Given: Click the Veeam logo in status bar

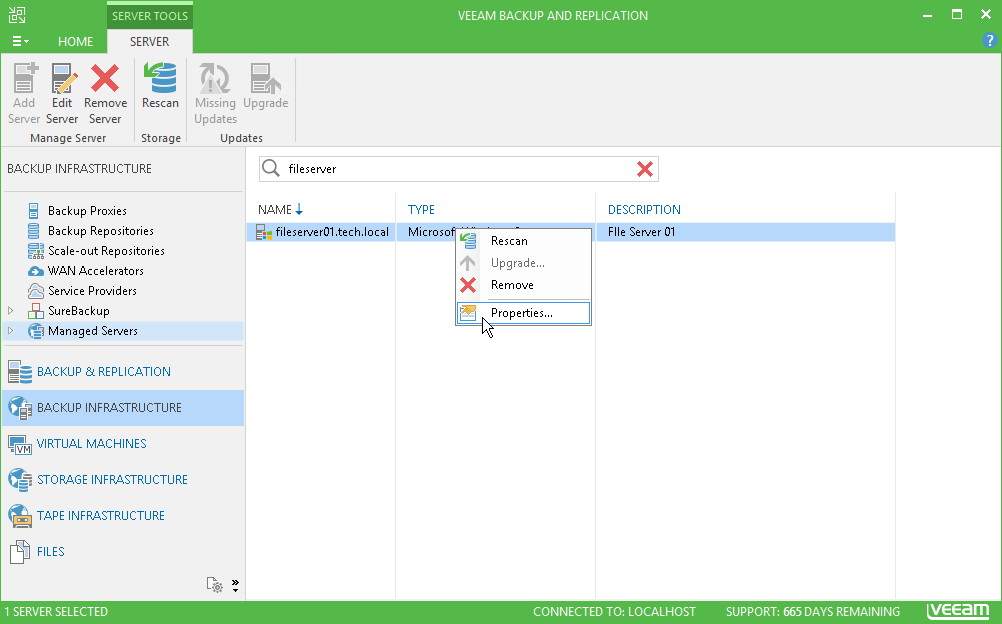Looking at the screenshot, I should pos(958,611).
